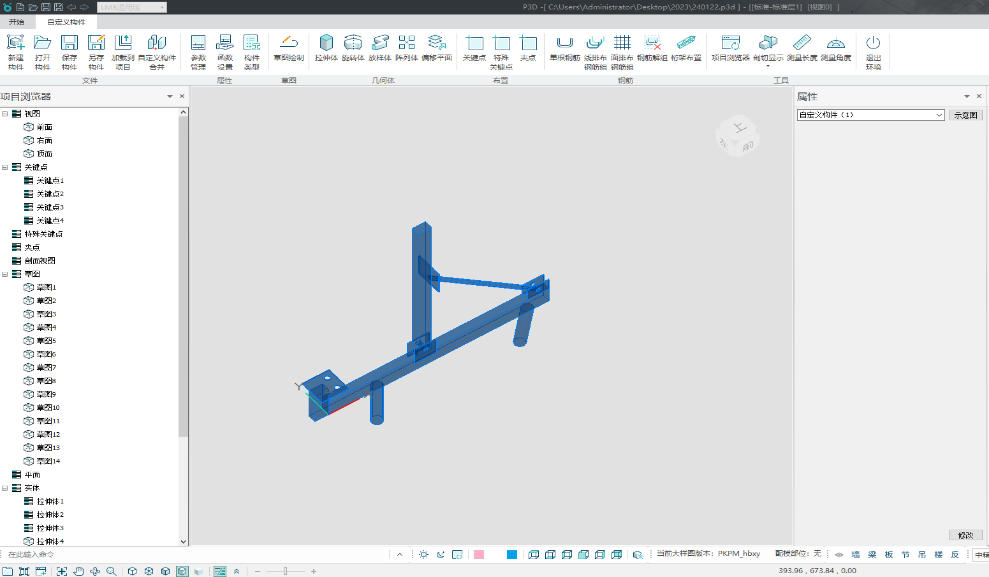Click the 草图绘制 sketch drawing tool
989x577 pixels.
[288, 49]
